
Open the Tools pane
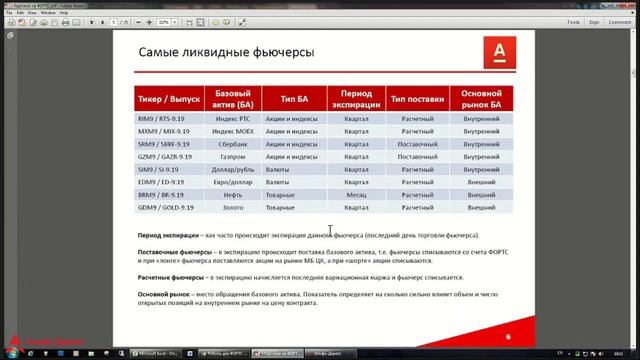(573, 22)
